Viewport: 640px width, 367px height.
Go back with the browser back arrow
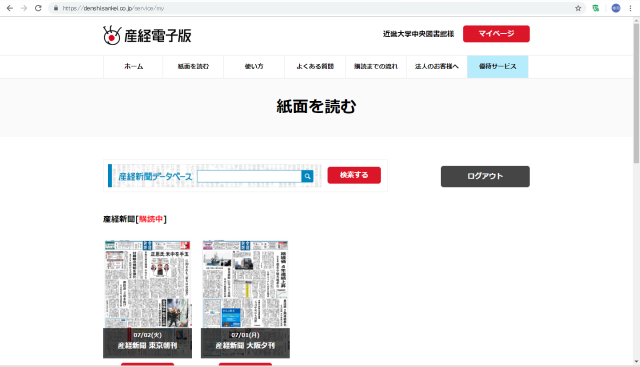10,8
